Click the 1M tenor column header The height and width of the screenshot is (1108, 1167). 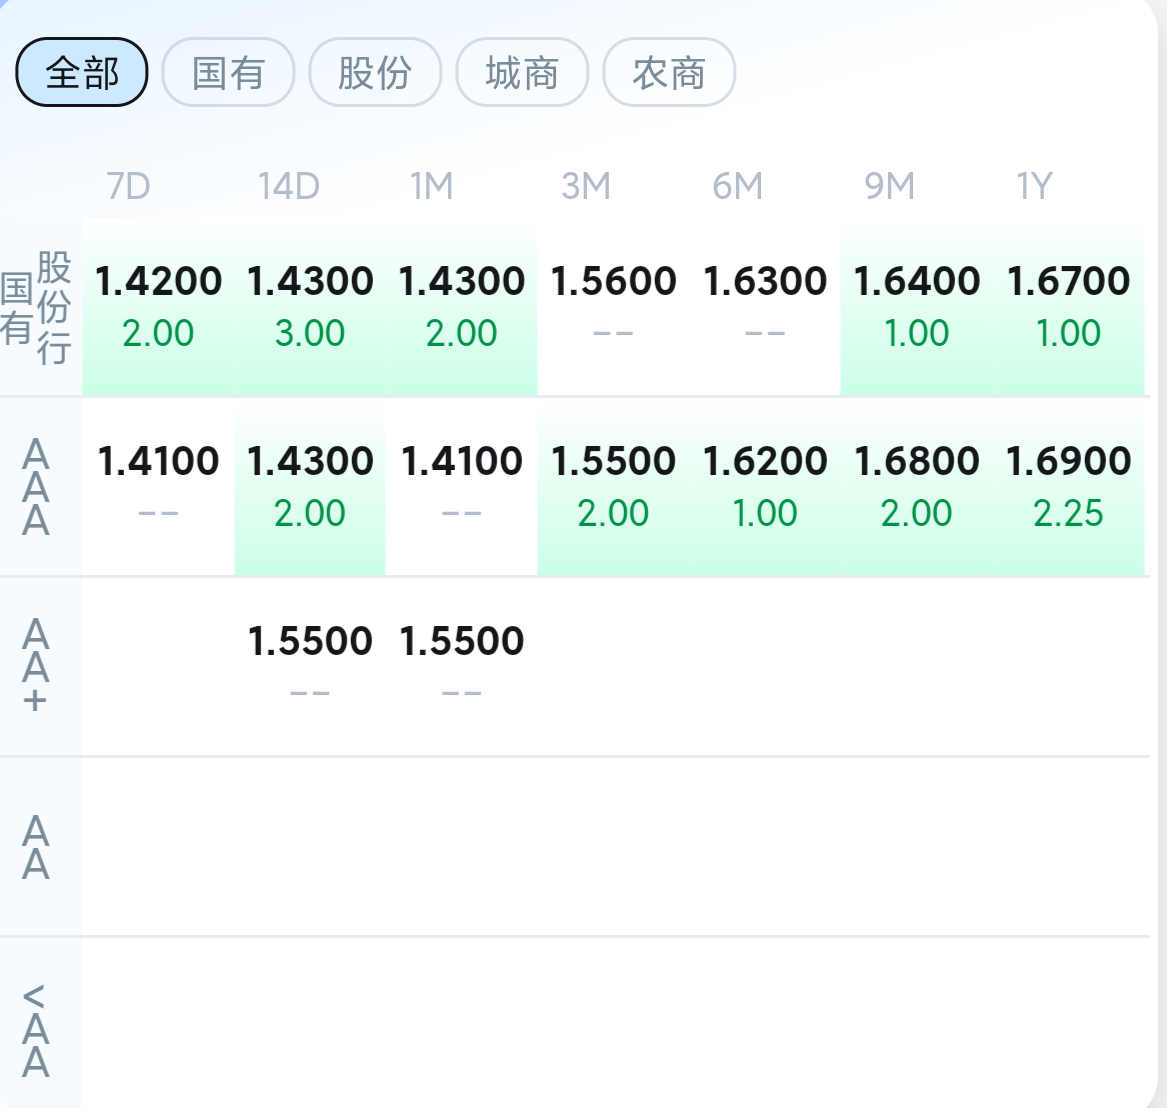(x=431, y=186)
